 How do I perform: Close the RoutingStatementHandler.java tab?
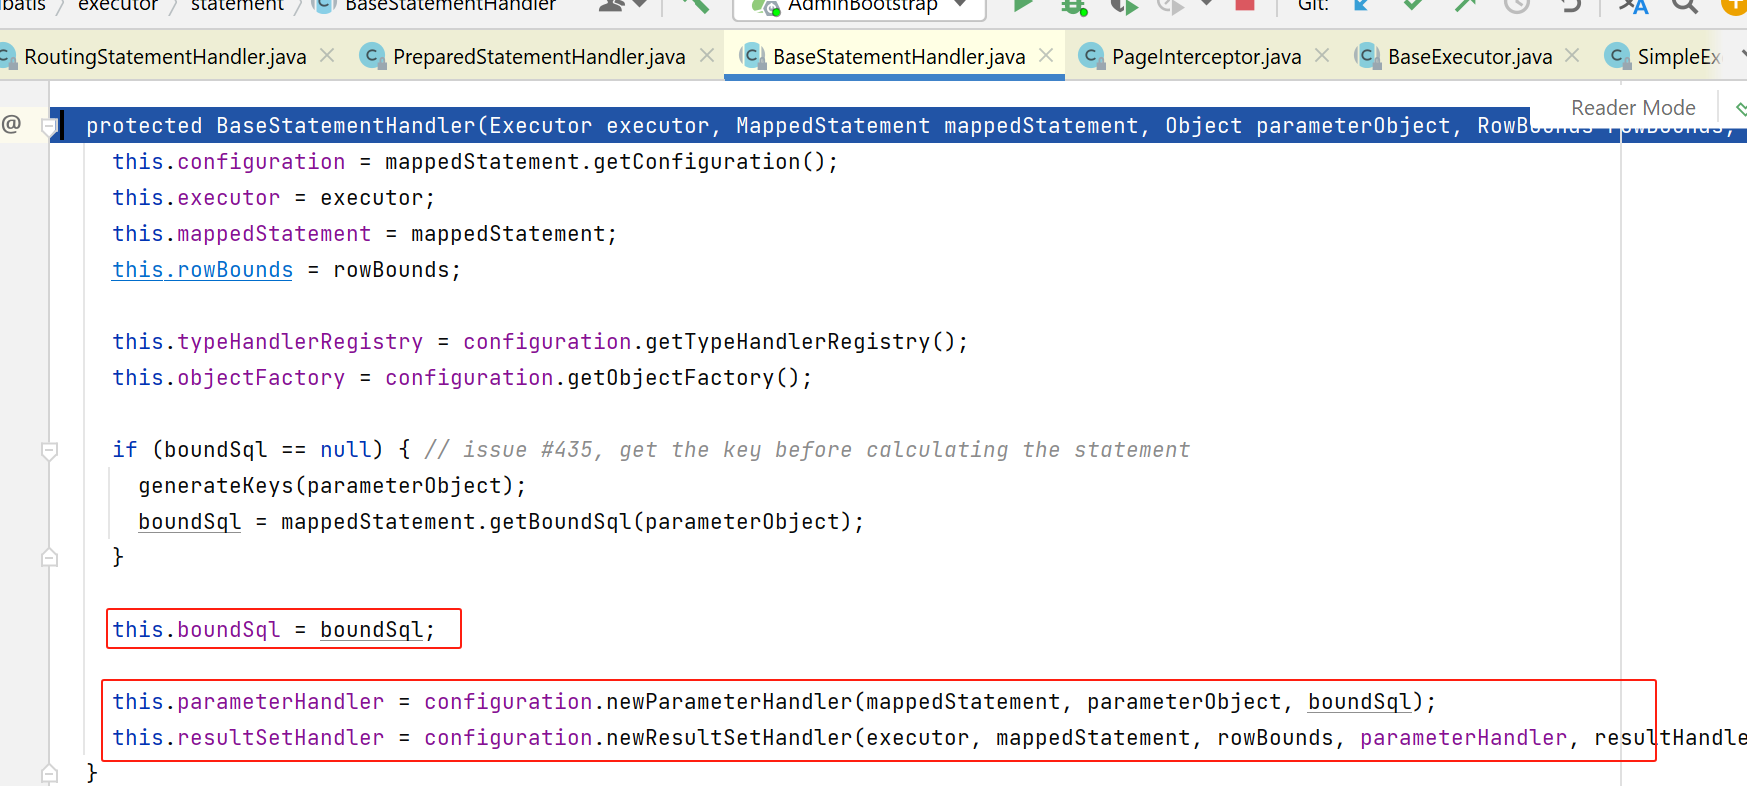(x=327, y=56)
